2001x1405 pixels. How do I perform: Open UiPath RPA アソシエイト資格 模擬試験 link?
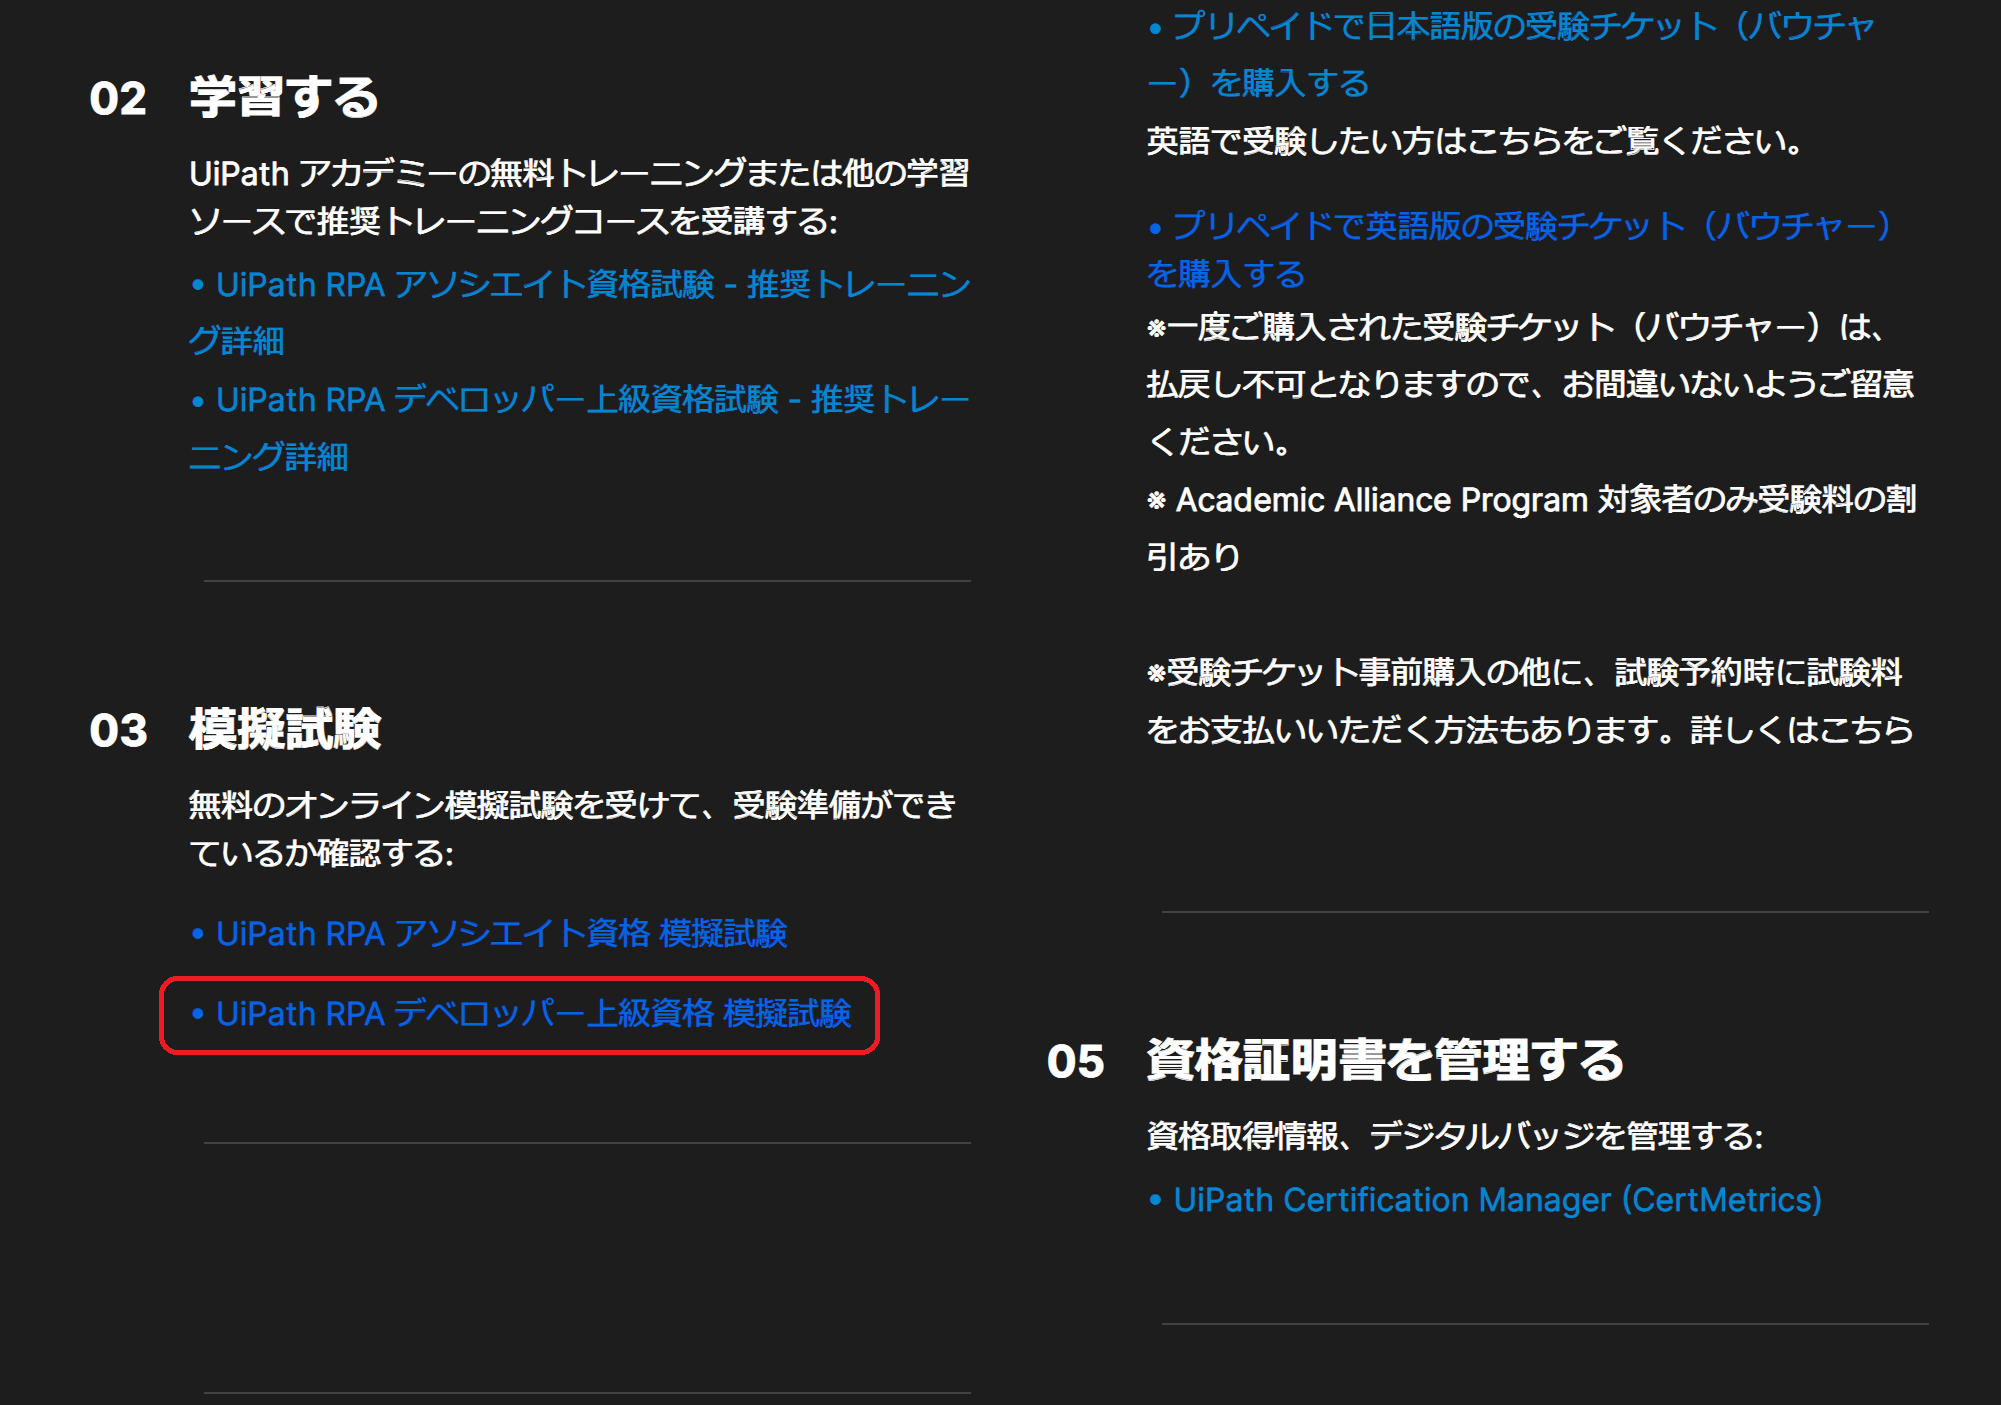pos(489,933)
